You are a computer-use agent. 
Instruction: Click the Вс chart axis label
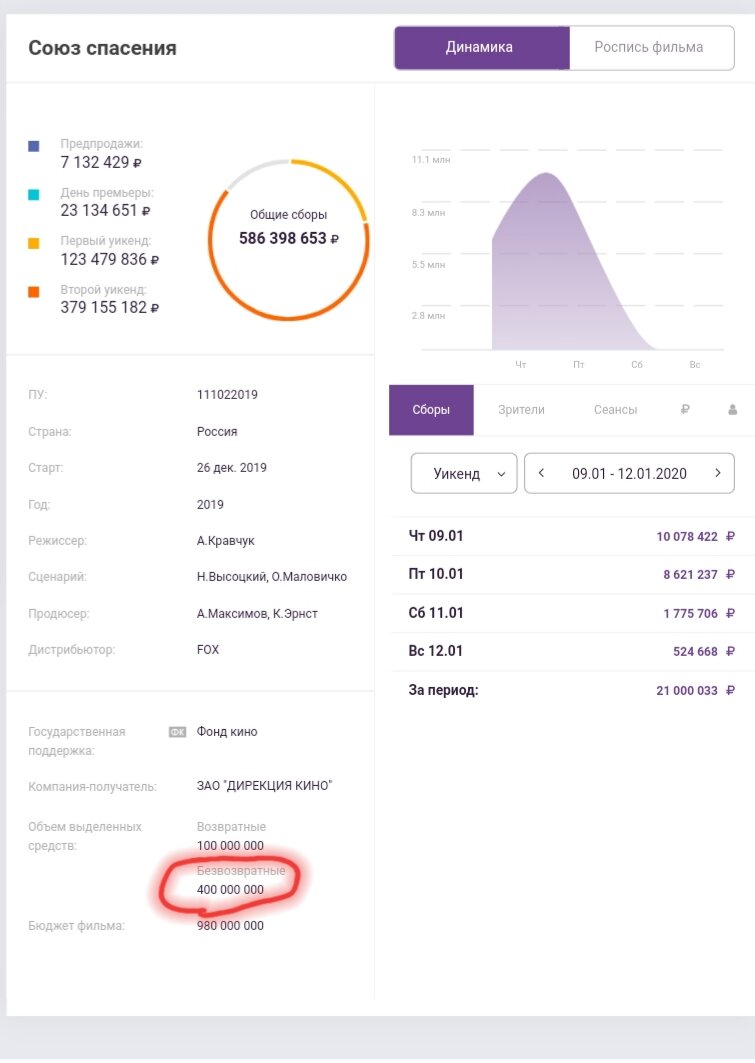695,365
